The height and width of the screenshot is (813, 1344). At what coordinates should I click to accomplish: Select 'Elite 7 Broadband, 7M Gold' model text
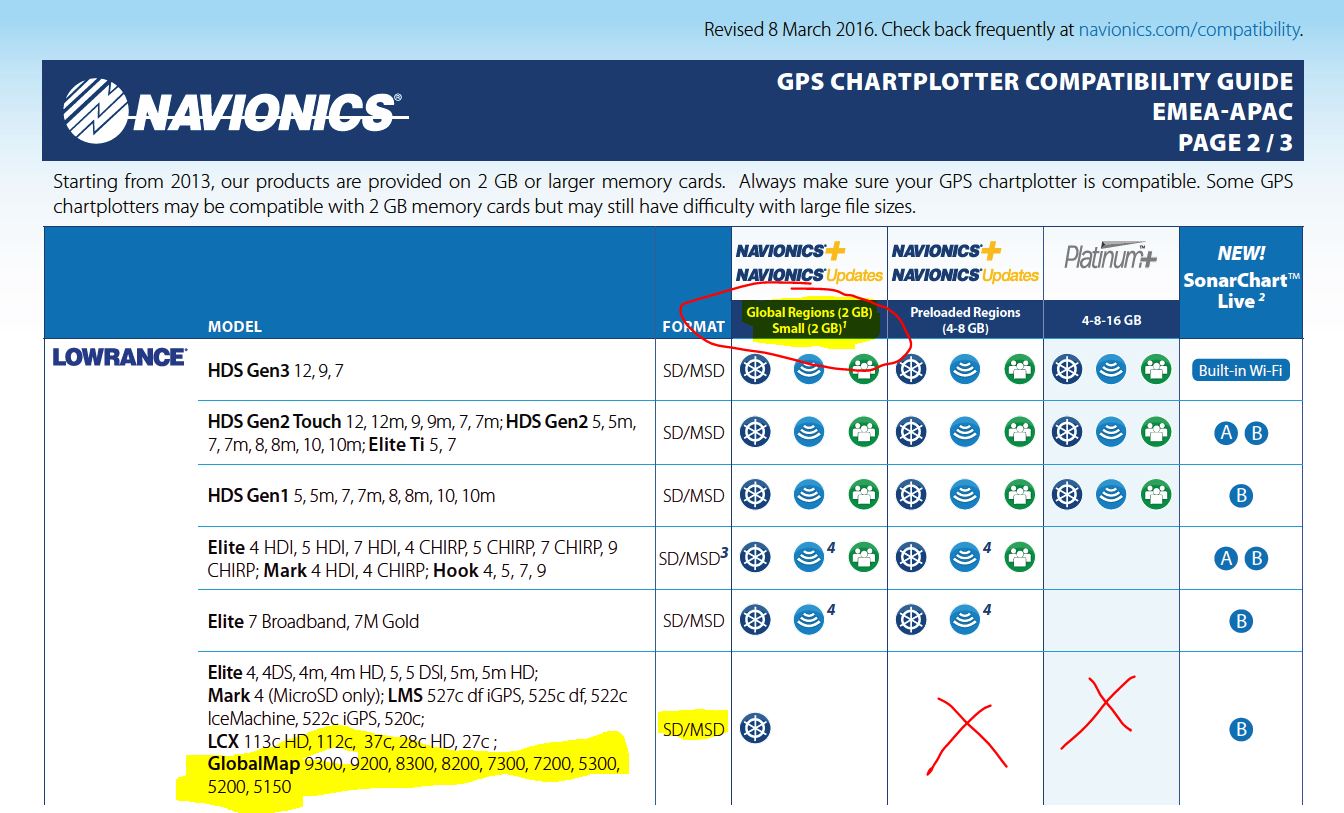(313, 621)
